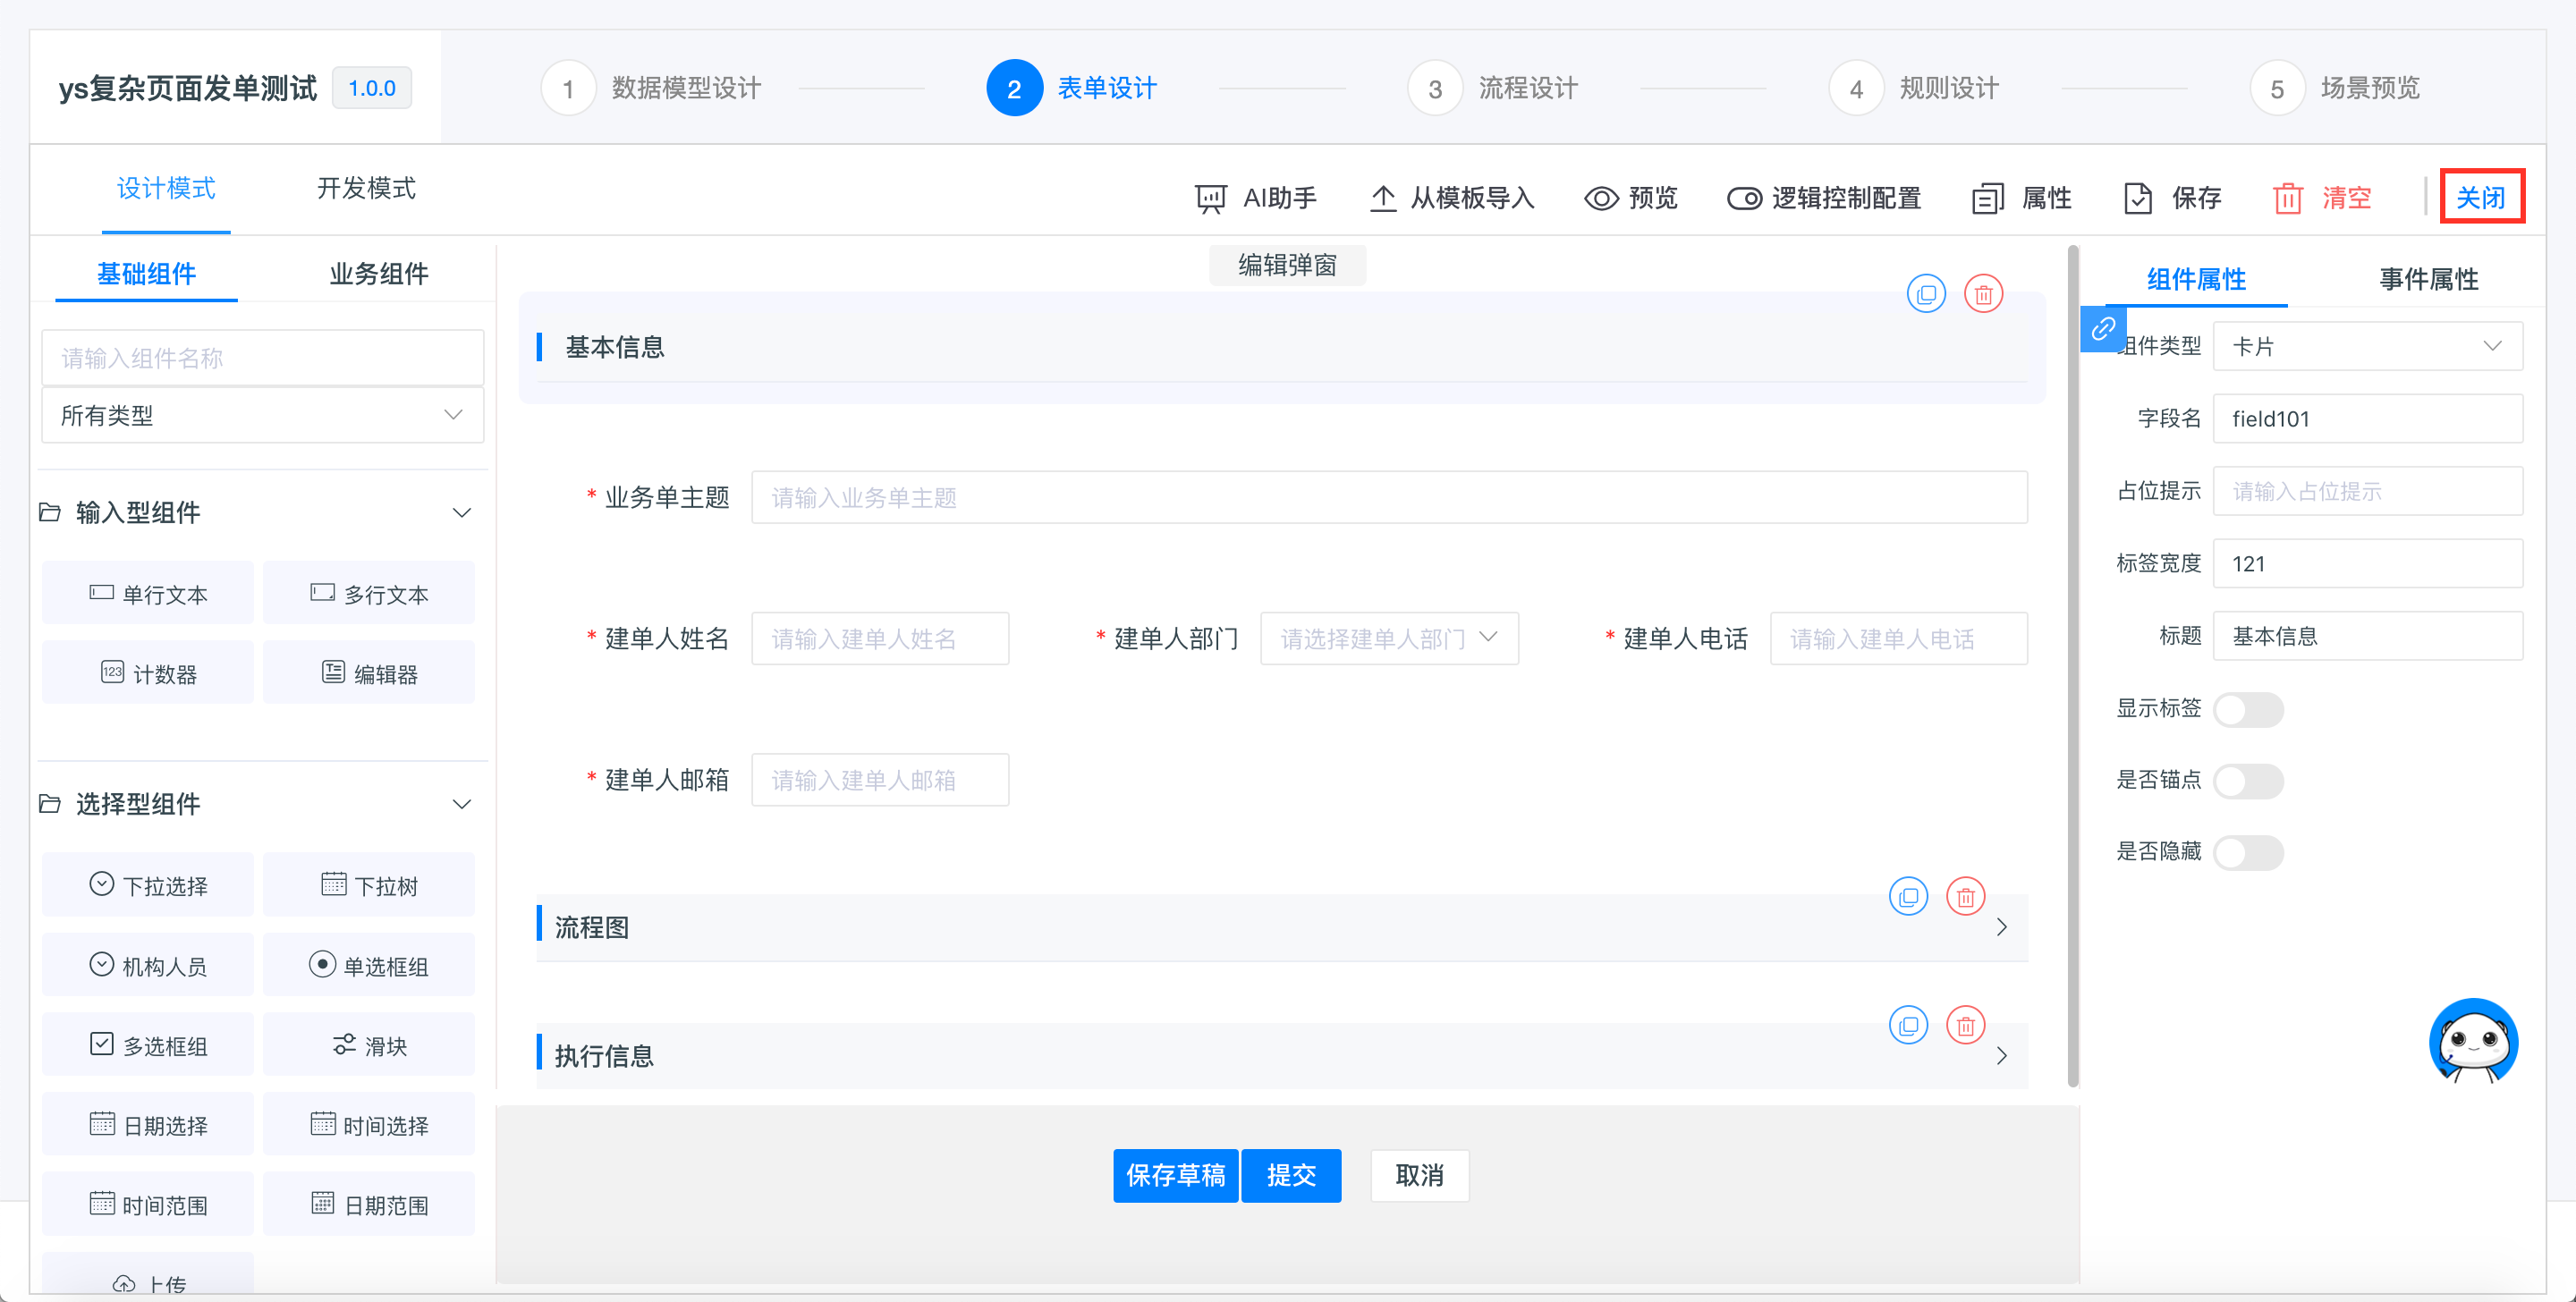This screenshot has width=2576, height=1302.
Task: Open the AI助手 assistant
Action: [1255, 198]
